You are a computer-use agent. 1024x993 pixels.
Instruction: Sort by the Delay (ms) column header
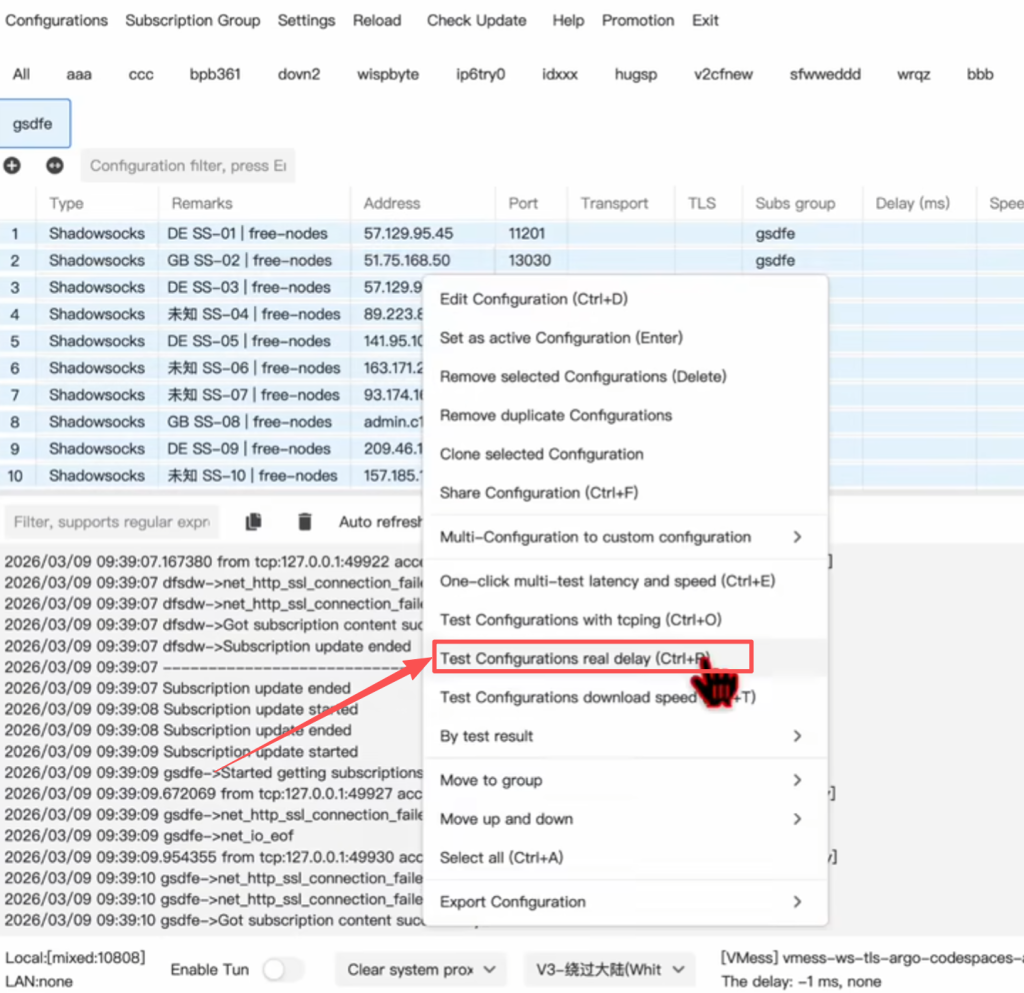pos(911,203)
